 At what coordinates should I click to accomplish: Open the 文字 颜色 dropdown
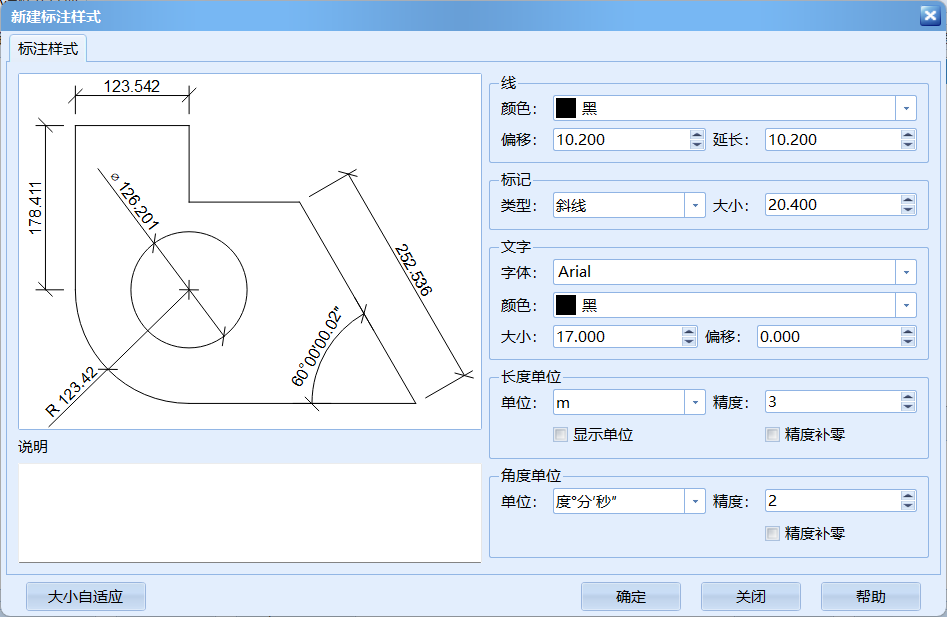click(906, 304)
